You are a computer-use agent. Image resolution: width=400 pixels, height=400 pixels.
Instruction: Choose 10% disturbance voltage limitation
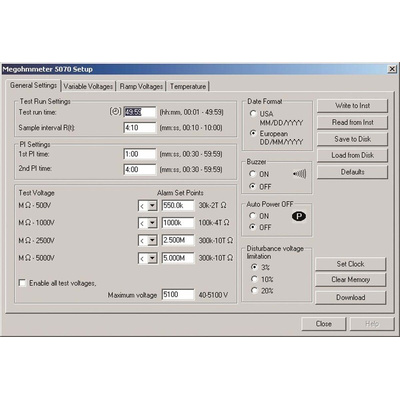coord(254,279)
